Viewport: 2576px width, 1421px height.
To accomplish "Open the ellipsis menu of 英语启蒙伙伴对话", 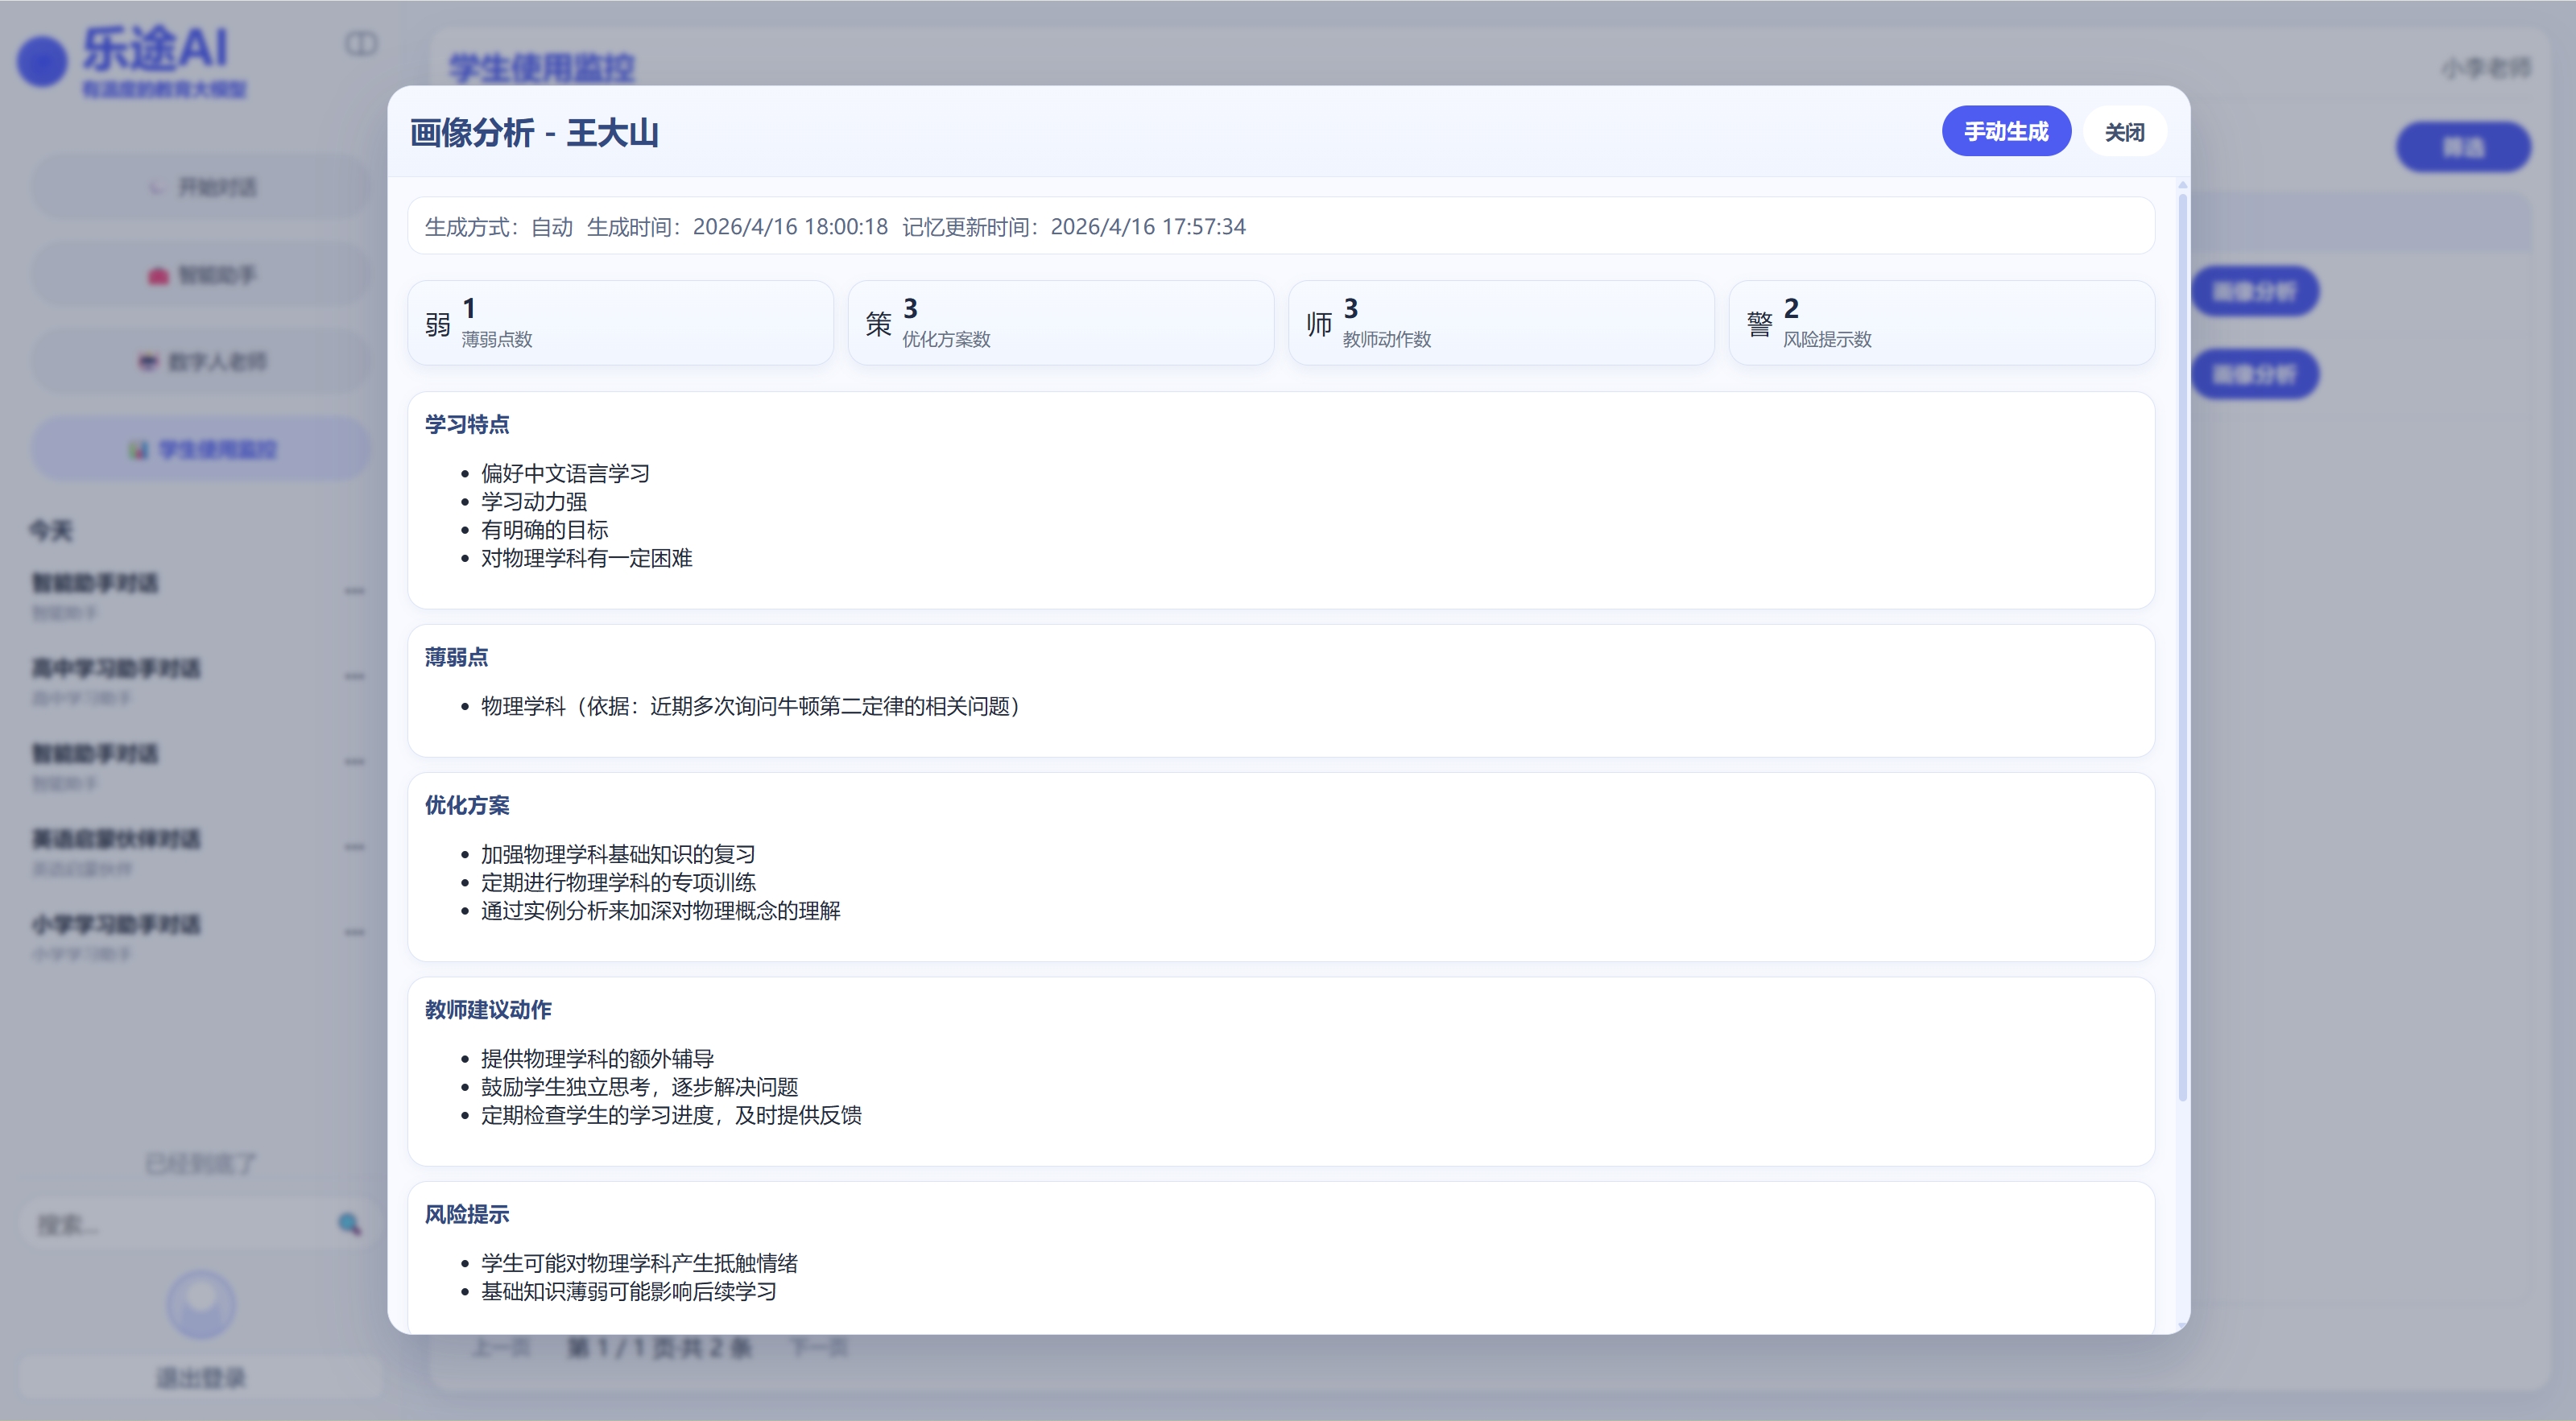I will point(355,846).
